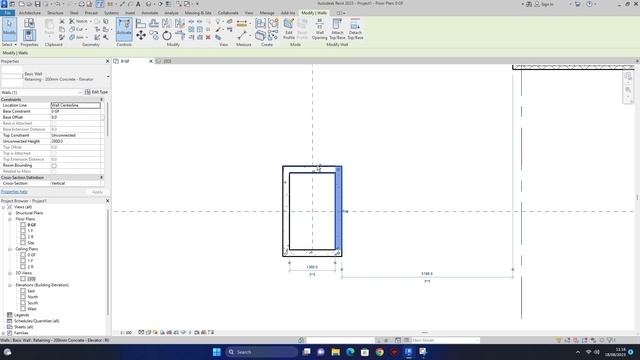
Task: Click Activate Controls button
Action: point(124,29)
